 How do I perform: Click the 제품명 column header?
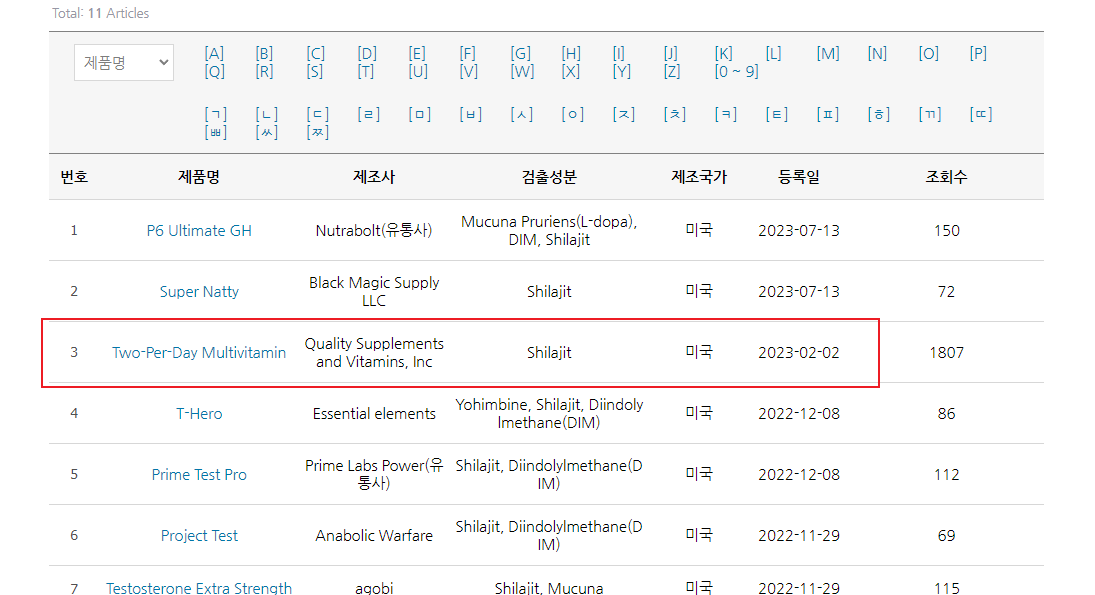click(x=199, y=177)
